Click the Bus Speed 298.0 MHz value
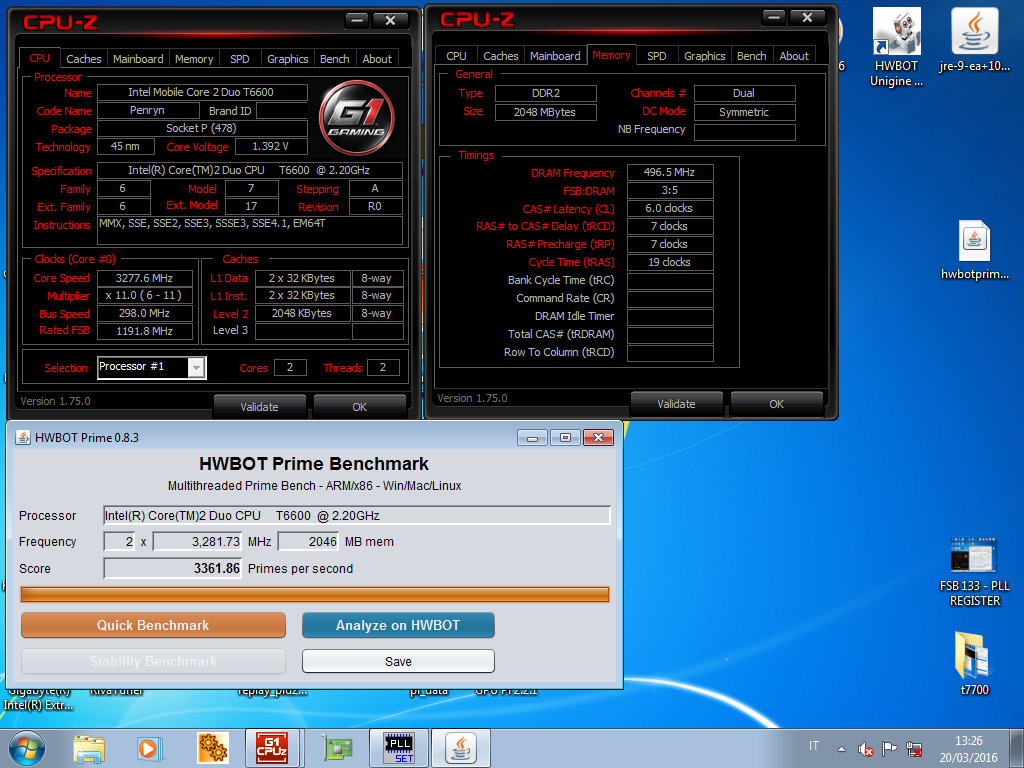 click(x=144, y=313)
